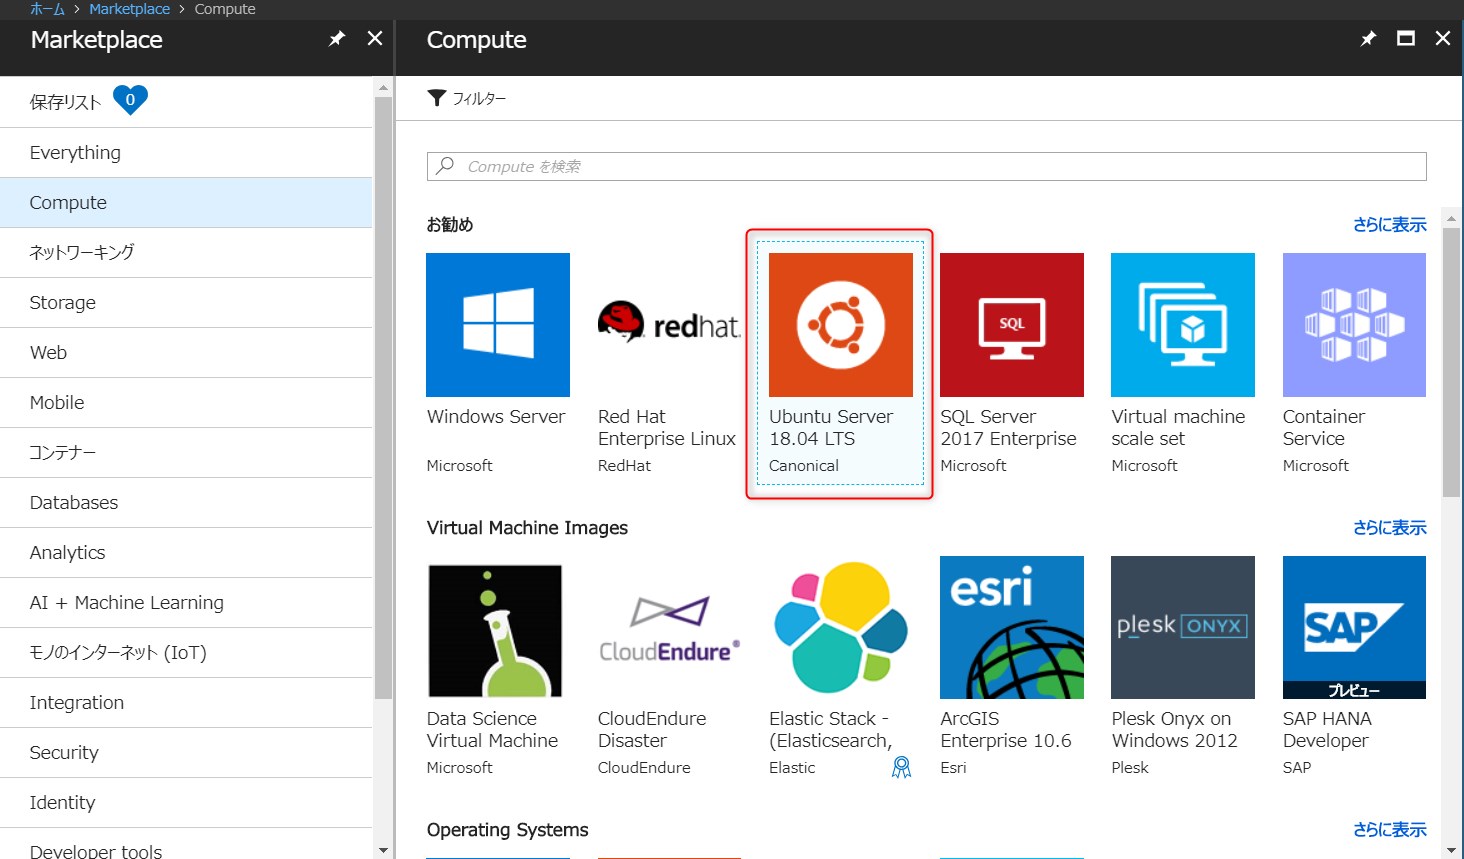Open SQL Server 2017 Enterprise tile
Viewport: 1464px width, 859px height.
coord(1011,325)
